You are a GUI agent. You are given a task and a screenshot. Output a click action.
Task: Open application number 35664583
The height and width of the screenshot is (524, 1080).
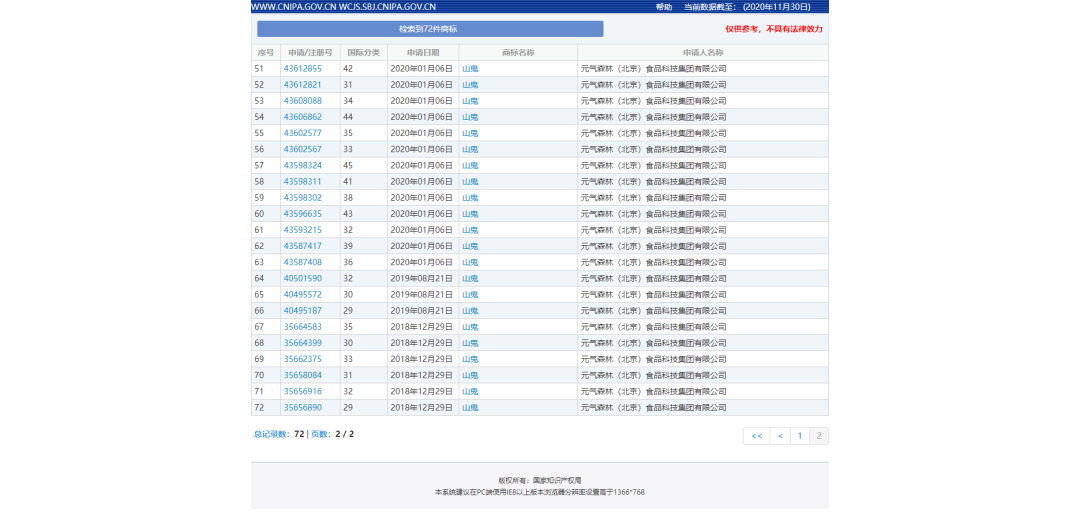302,327
